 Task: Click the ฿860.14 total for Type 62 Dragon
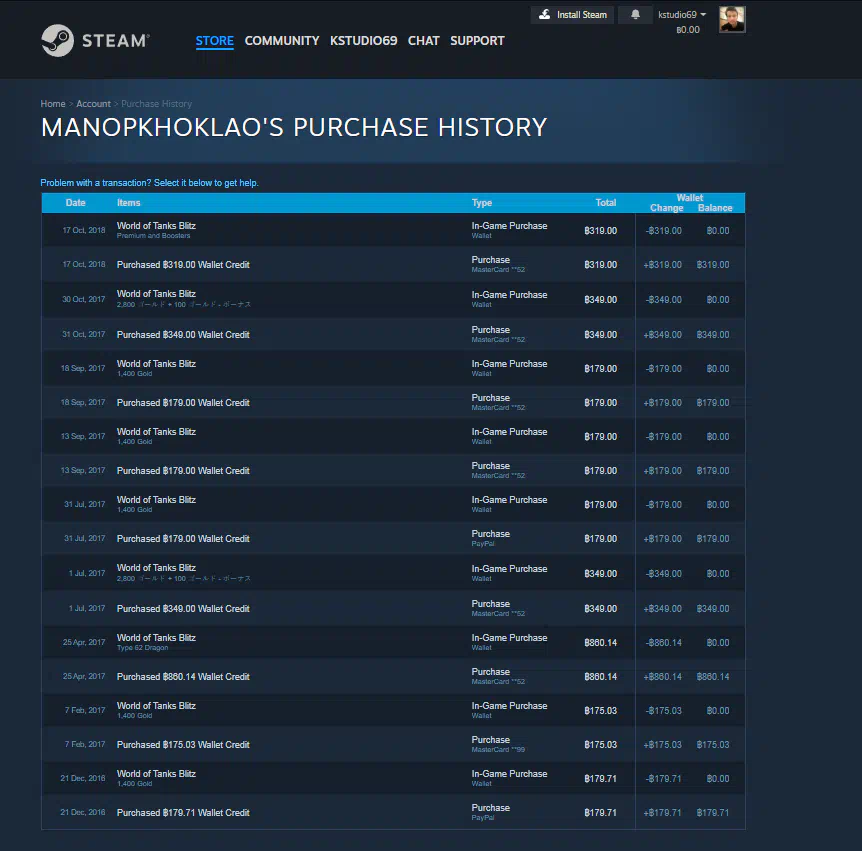(600, 643)
